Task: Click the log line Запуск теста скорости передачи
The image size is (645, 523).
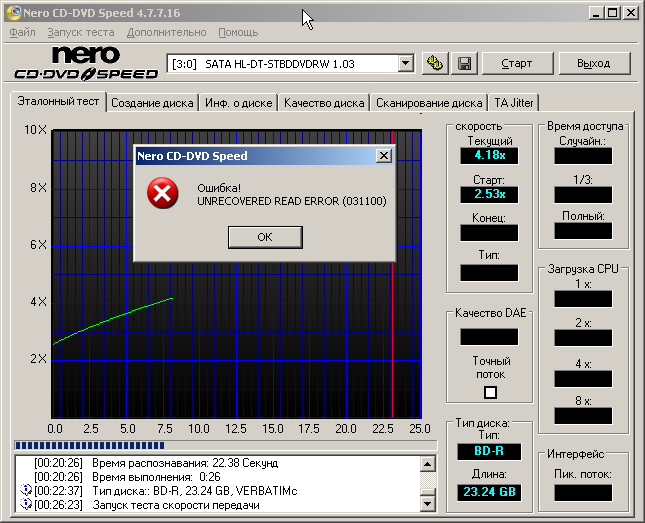Action: tap(176, 505)
